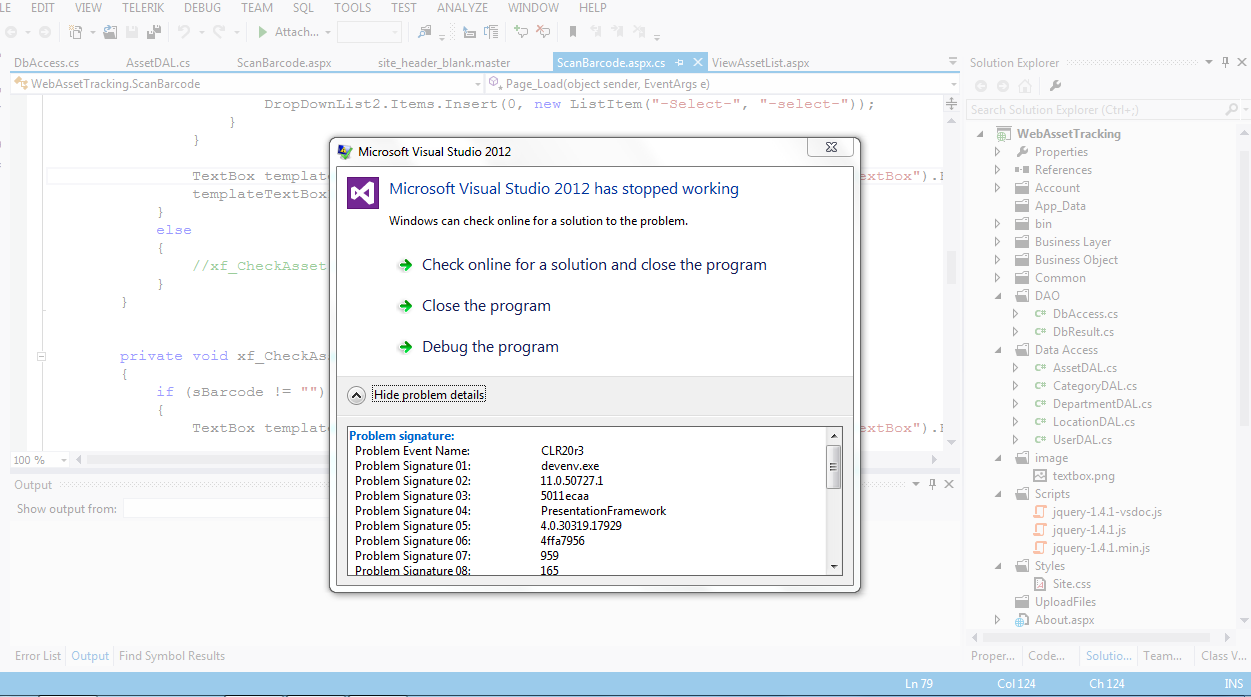This screenshot has height=697, width=1251.
Task: Click the Solution Explorer Back arrow icon
Action: (x=981, y=86)
